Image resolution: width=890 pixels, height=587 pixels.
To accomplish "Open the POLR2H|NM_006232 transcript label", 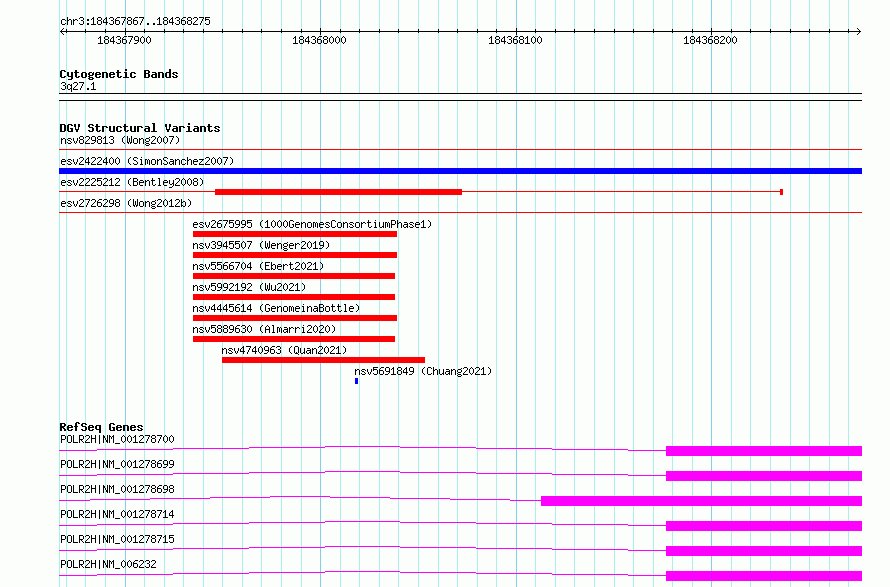I will coord(108,564).
